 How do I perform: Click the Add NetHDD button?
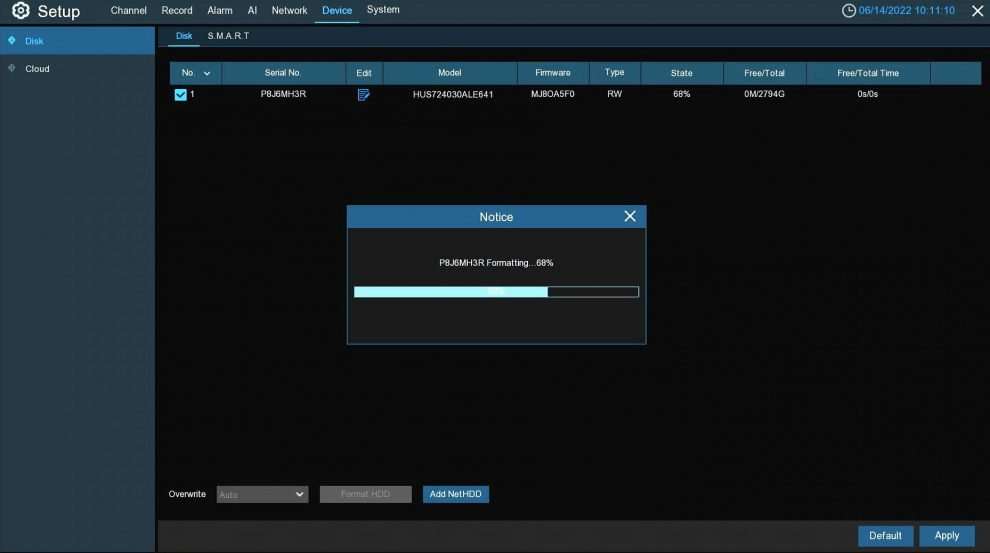click(456, 494)
